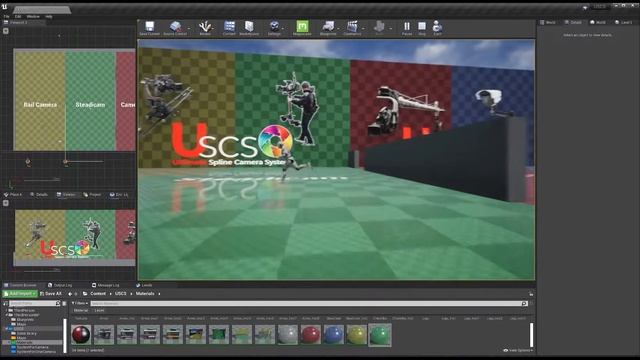This screenshot has height=360, width=640.
Task: Open the File menu
Action: (7, 17)
